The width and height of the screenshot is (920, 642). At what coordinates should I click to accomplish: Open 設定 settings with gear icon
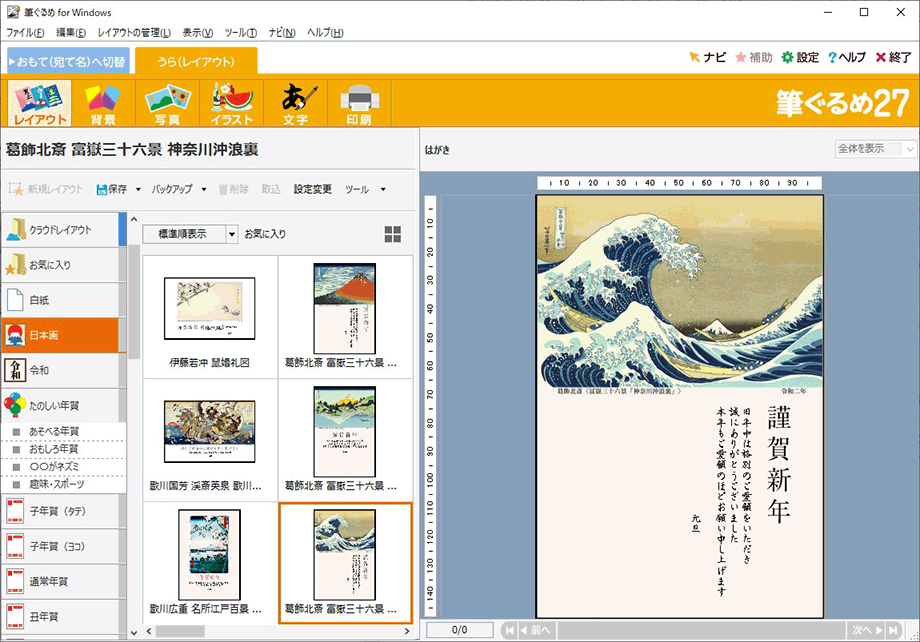pos(800,57)
